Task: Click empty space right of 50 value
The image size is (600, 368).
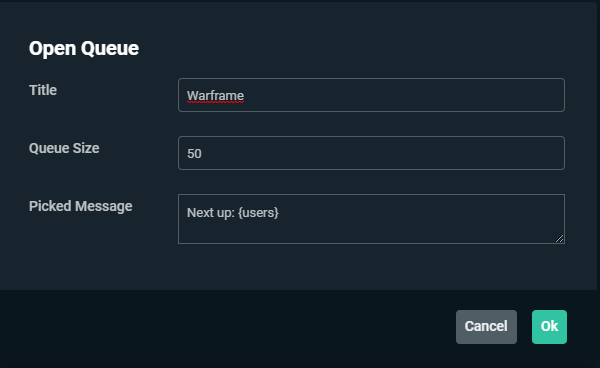Action: click(x=383, y=153)
